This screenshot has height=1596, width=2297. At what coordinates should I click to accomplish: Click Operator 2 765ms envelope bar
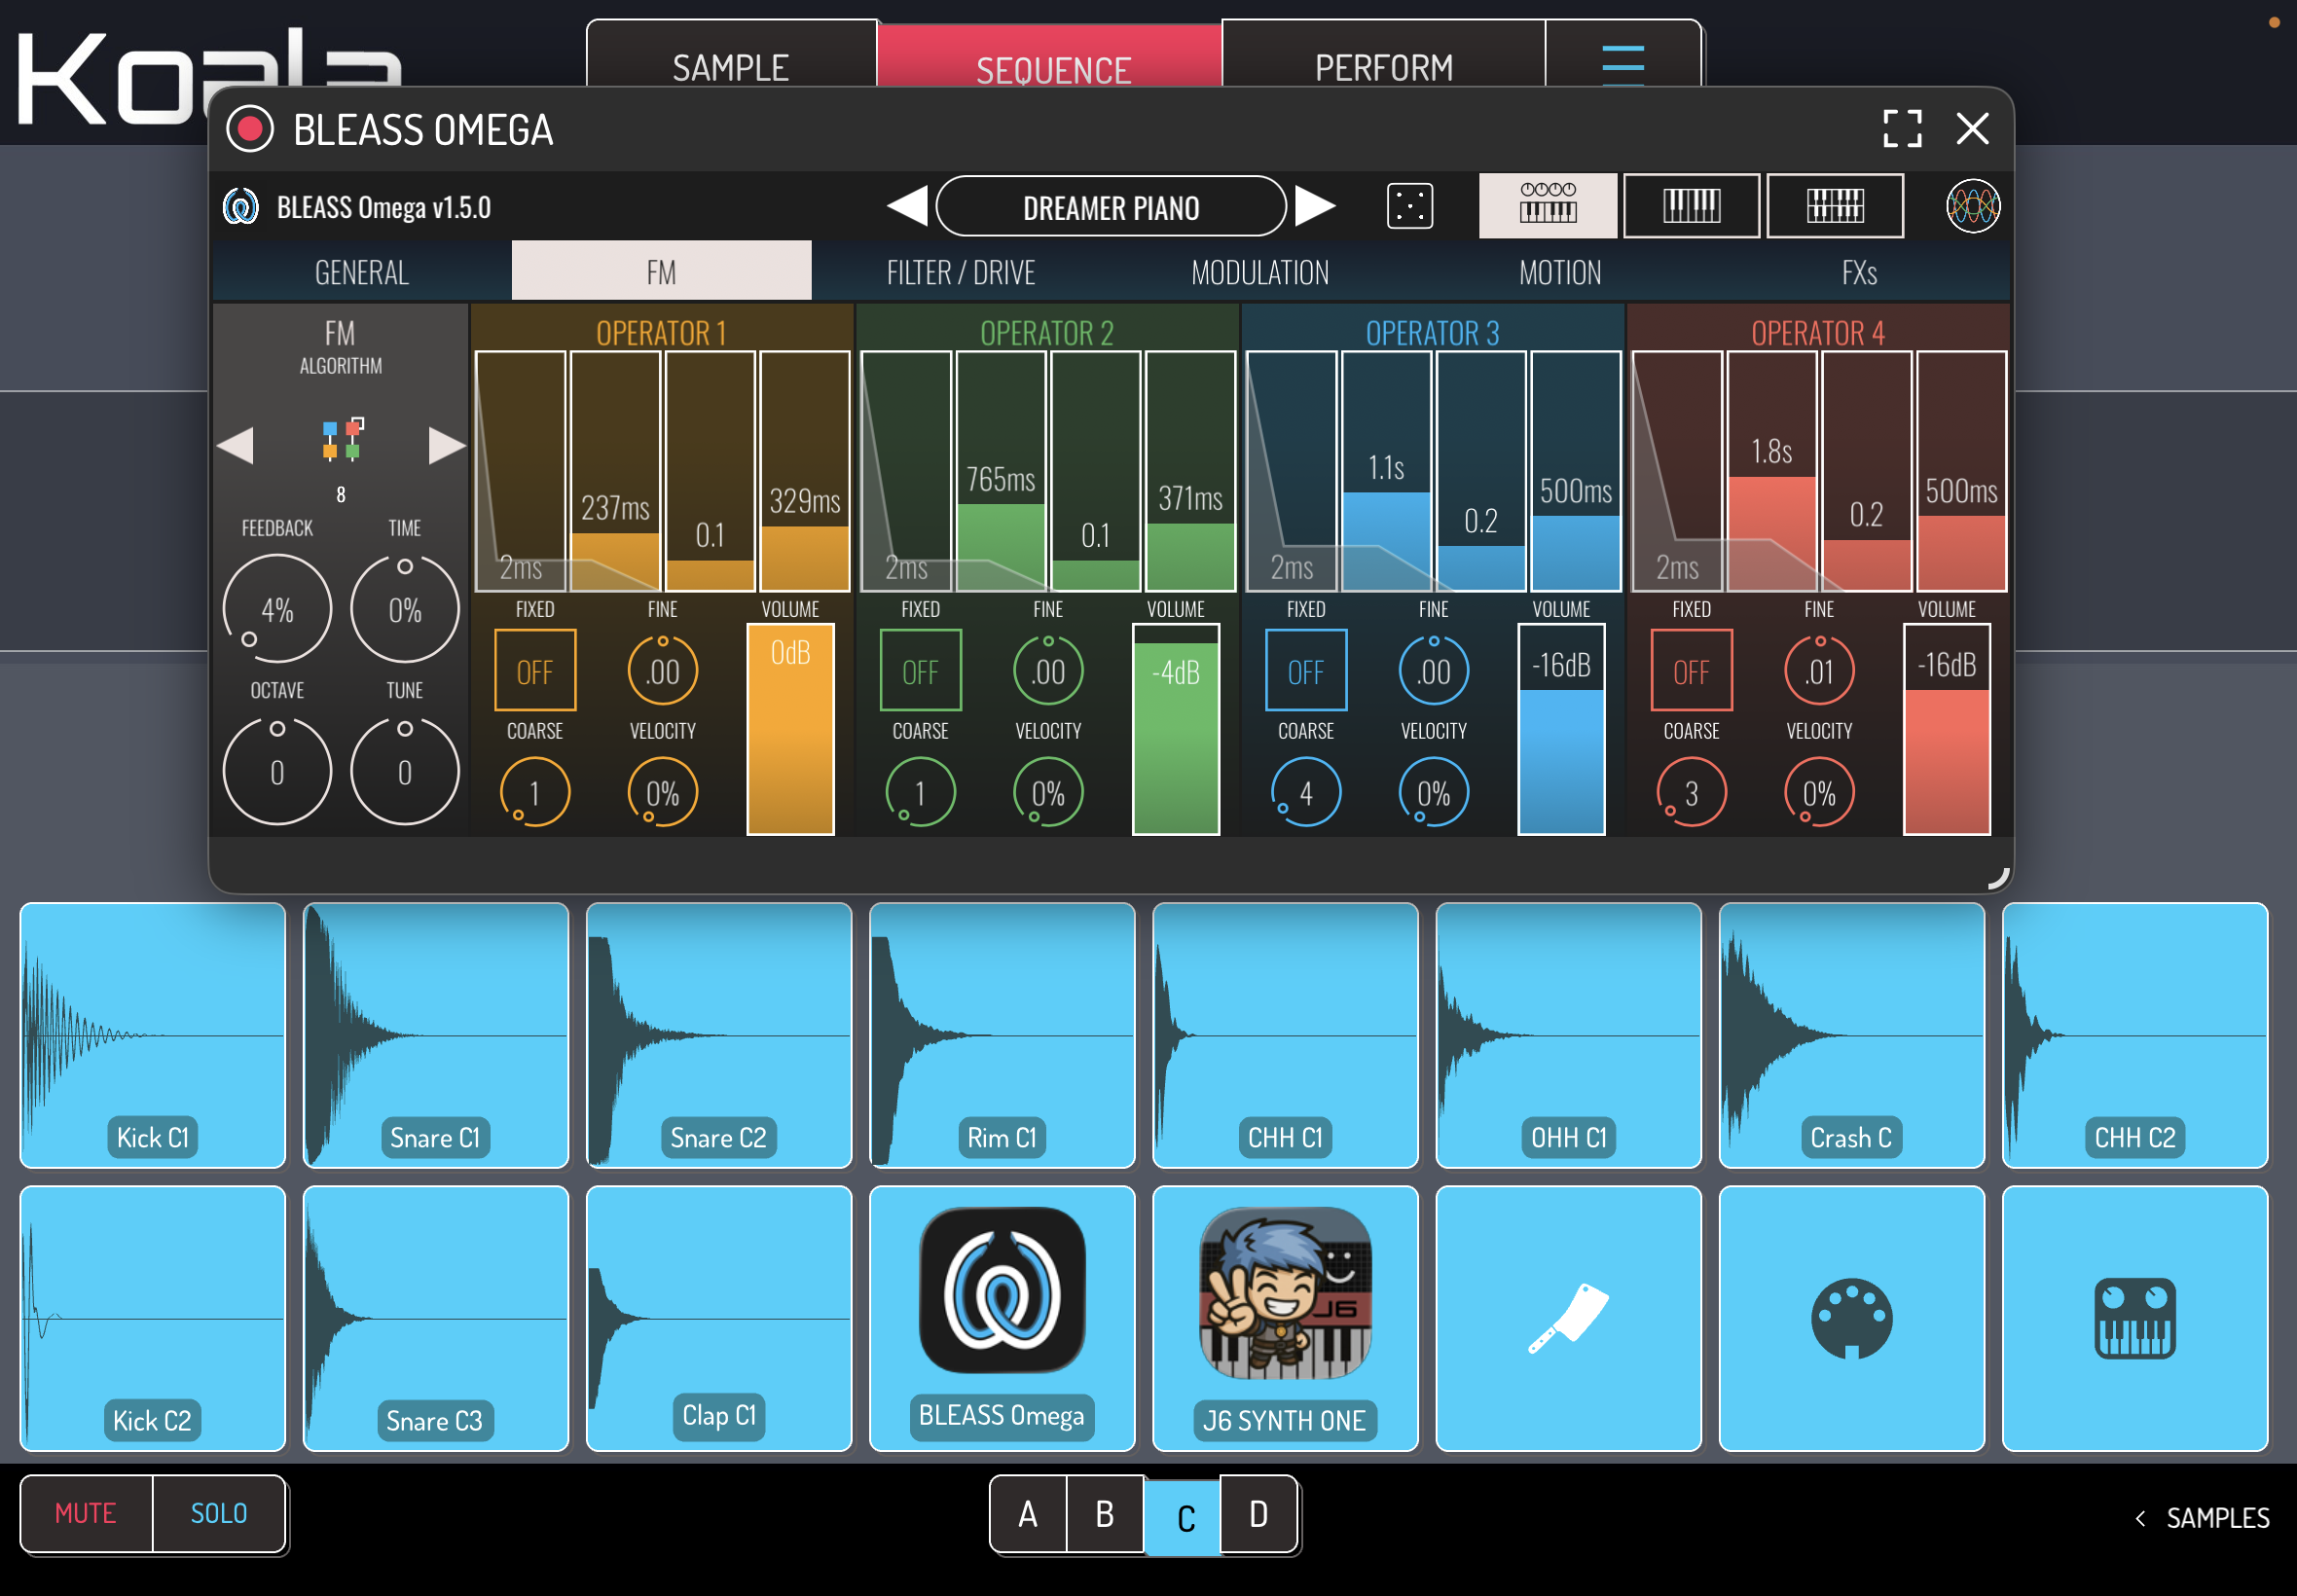coord(1001,471)
